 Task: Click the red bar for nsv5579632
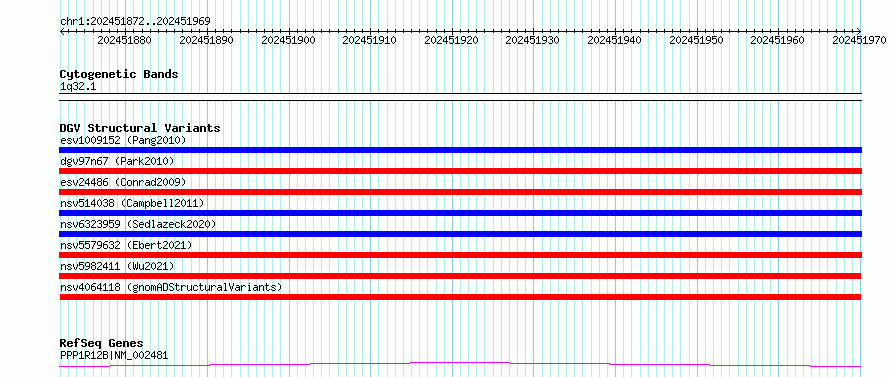click(460, 255)
